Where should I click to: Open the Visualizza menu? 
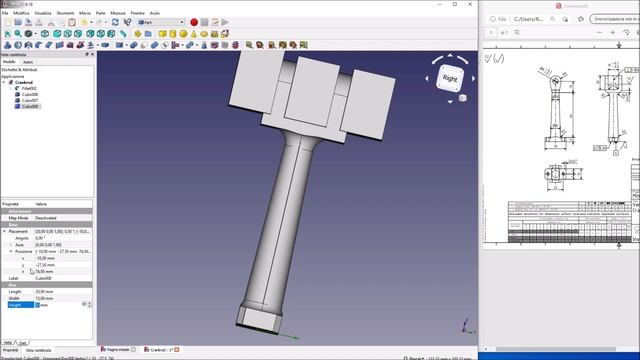pyautogui.click(x=43, y=13)
